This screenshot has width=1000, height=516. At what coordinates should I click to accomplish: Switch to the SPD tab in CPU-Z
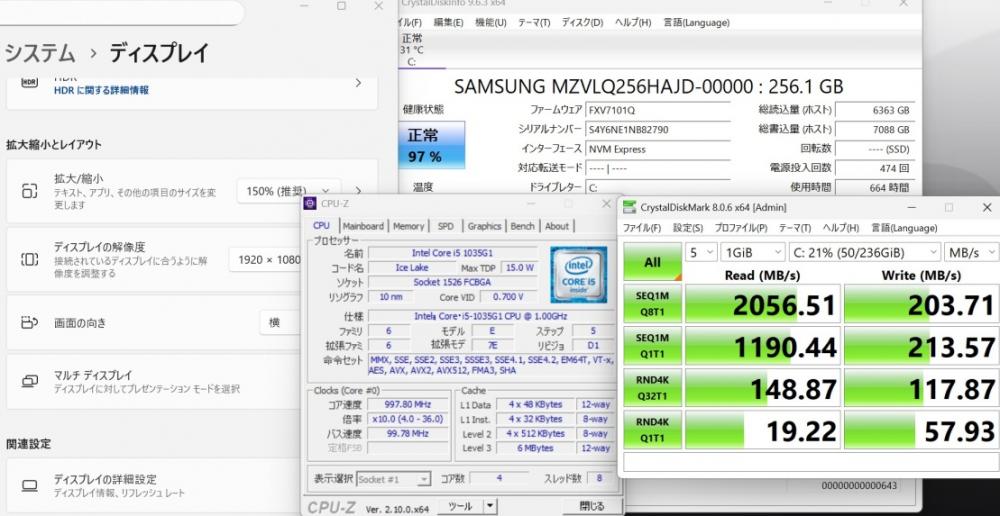(x=446, y=226)
